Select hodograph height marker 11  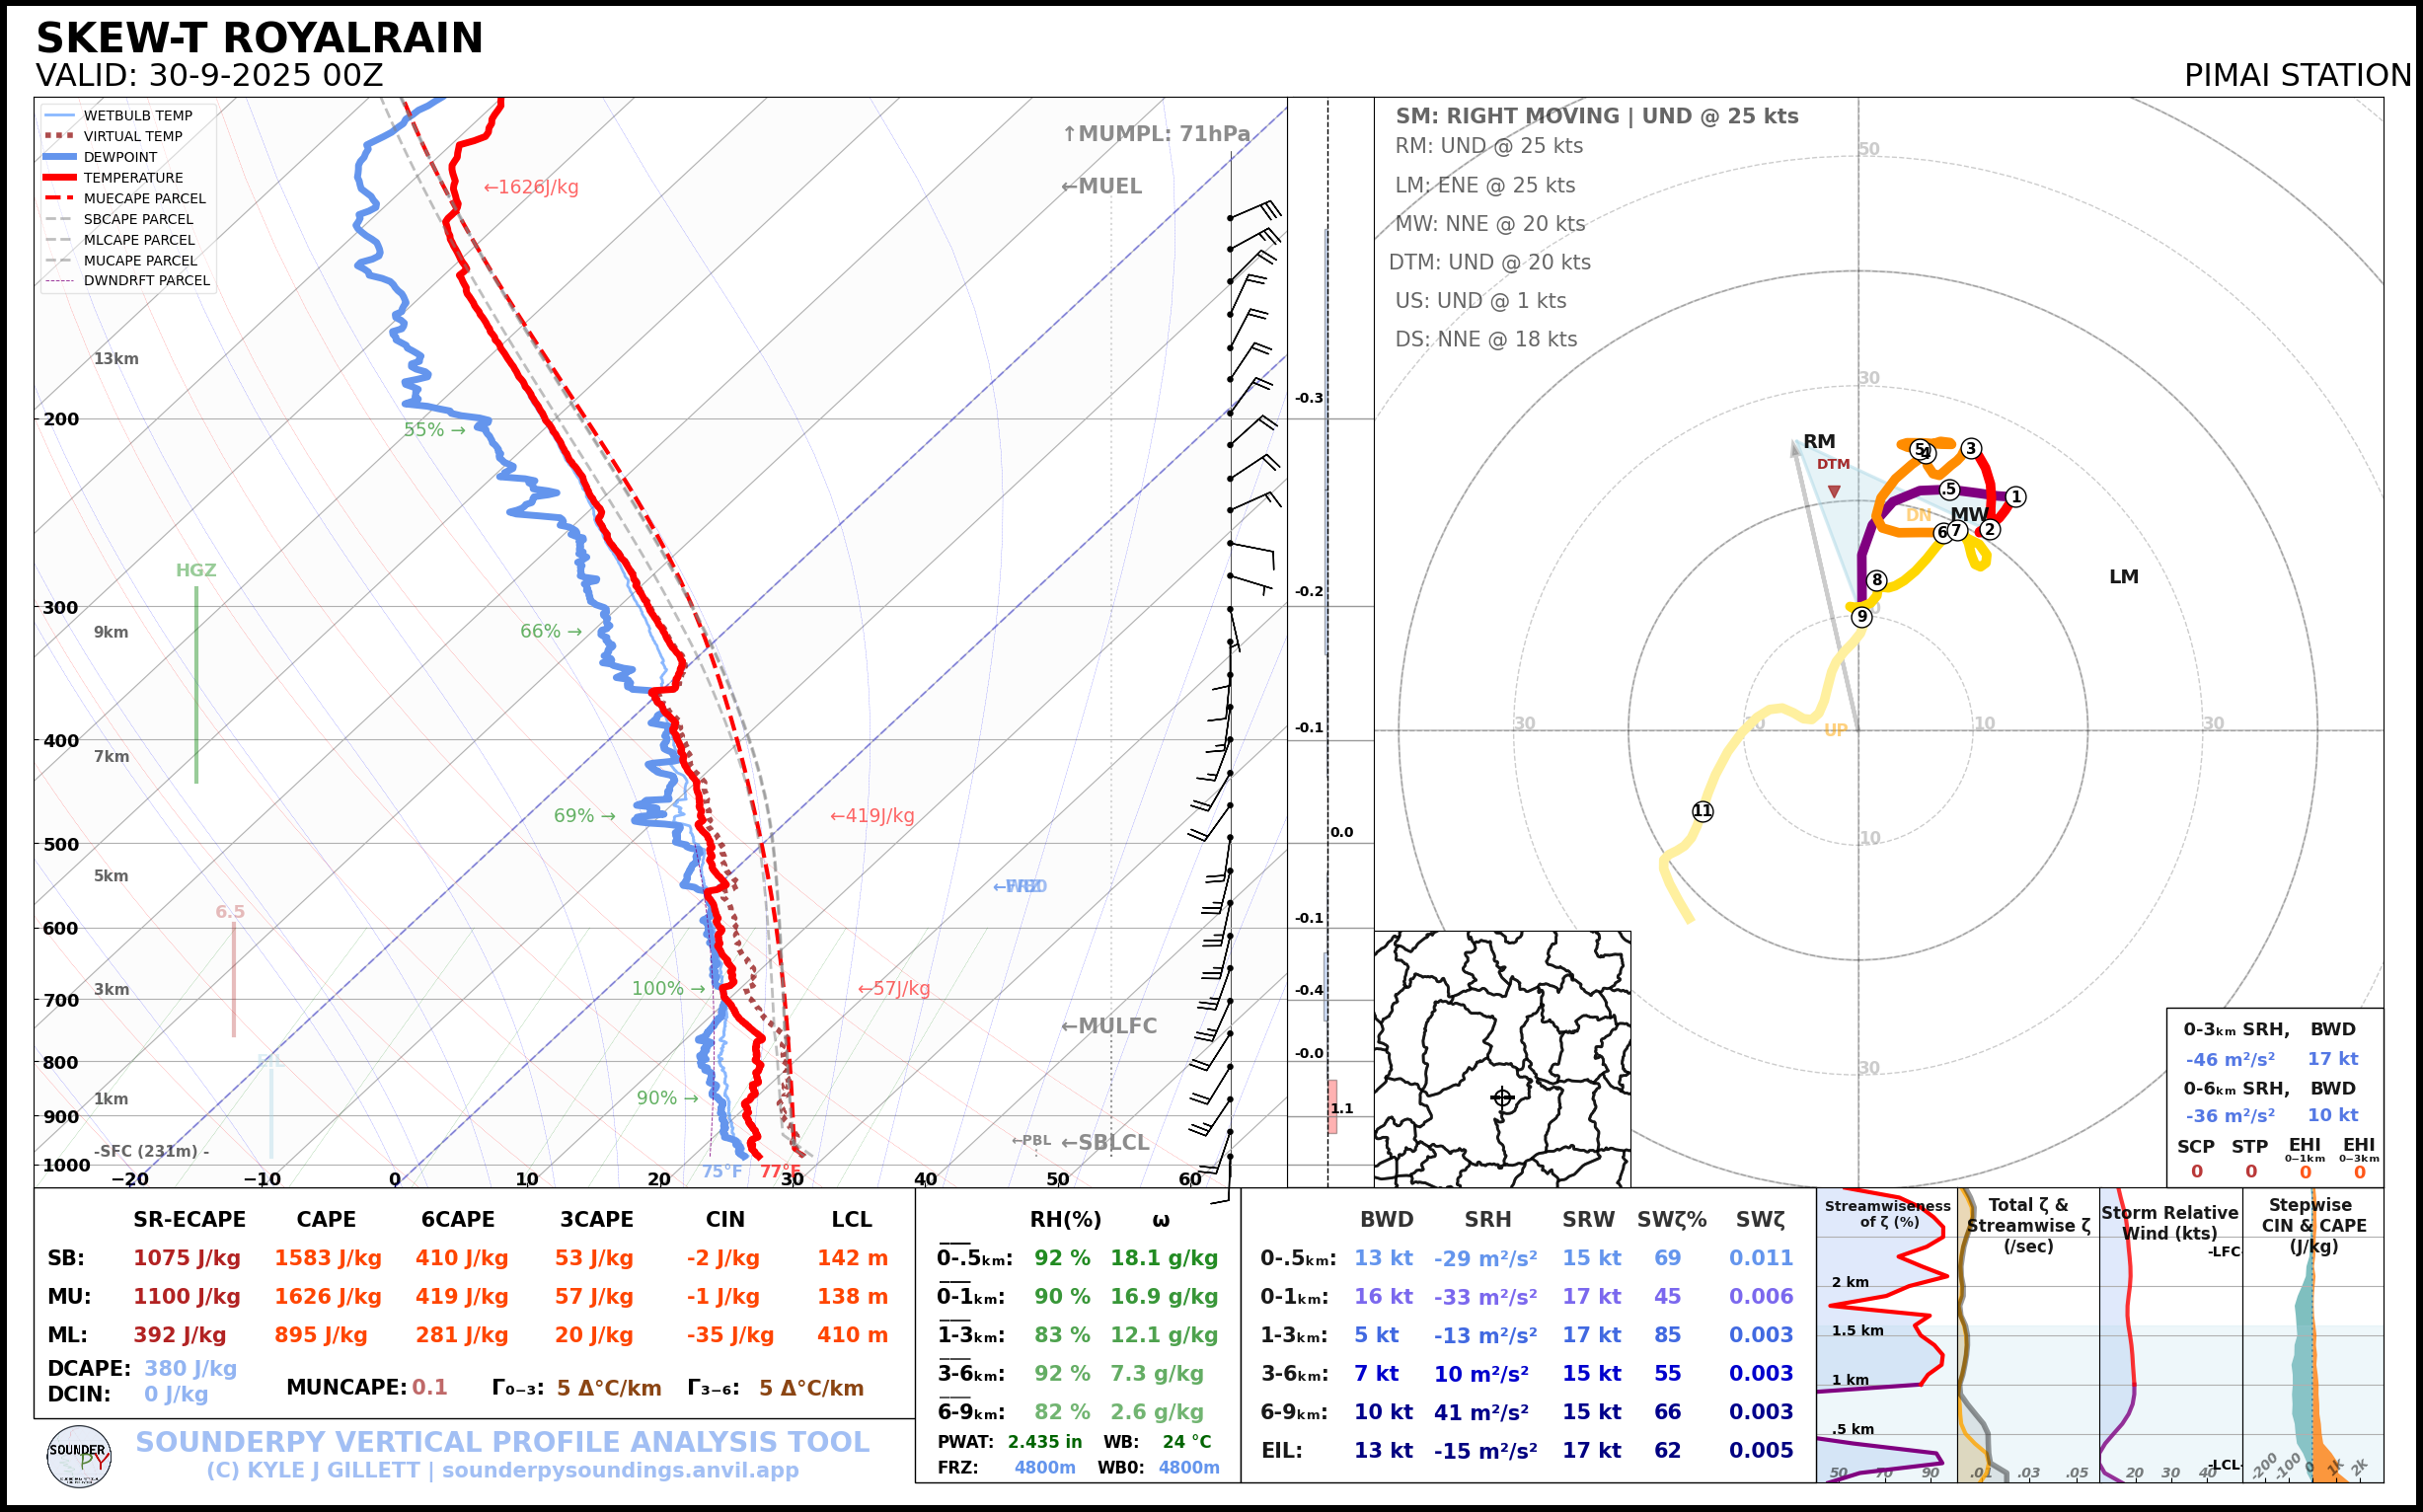[1702, 811]
